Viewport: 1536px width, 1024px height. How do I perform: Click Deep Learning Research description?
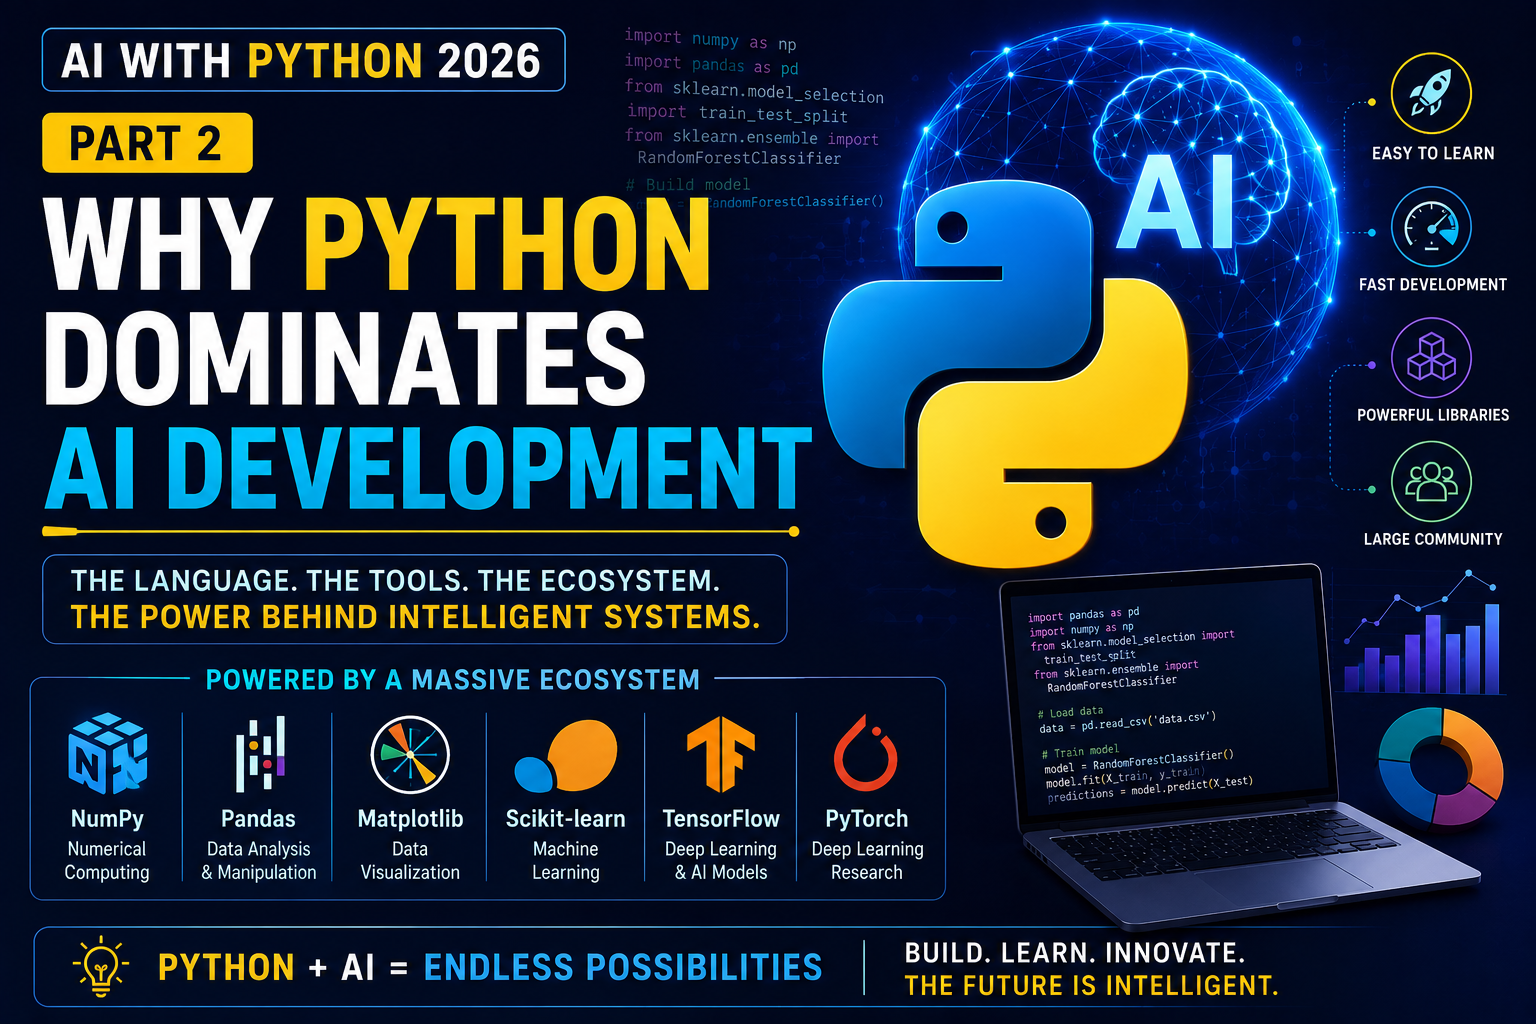click(x=867, y=861)
